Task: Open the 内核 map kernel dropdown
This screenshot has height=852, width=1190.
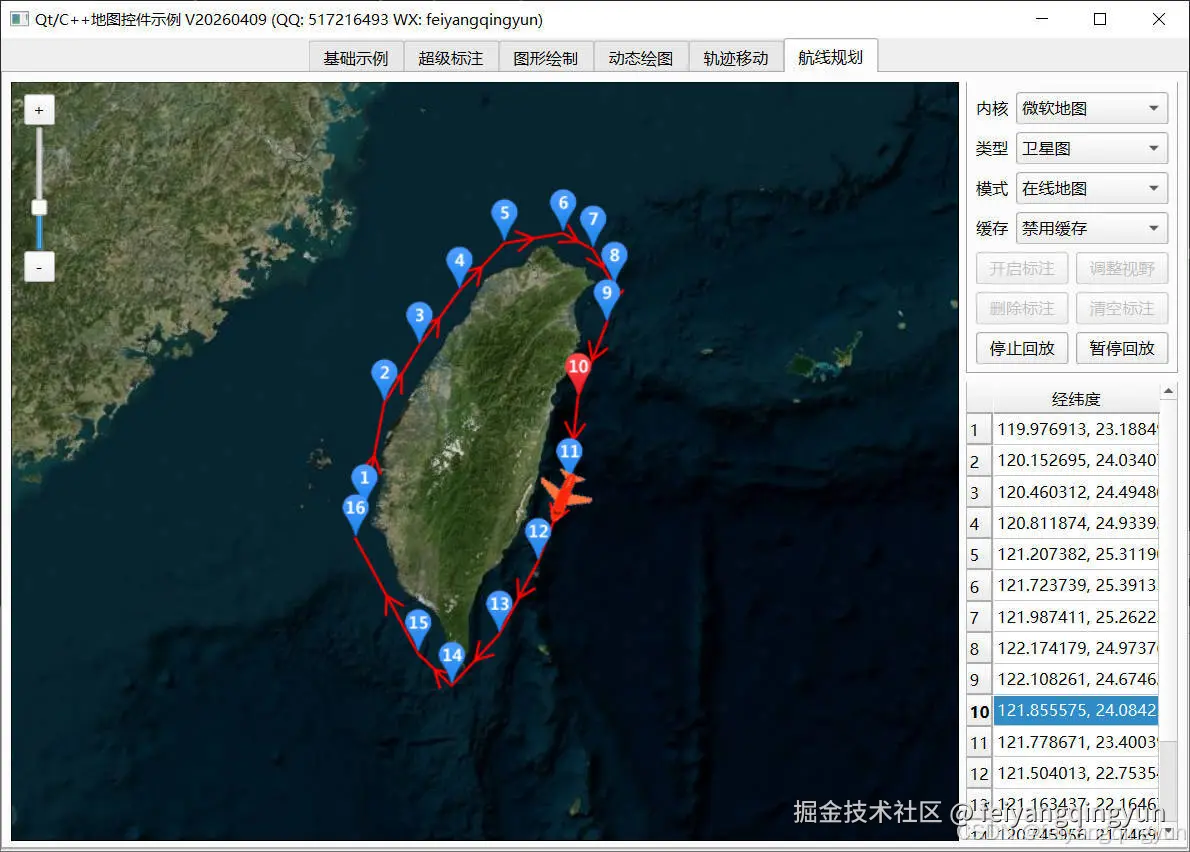Action: click(x=1091, y=108)
